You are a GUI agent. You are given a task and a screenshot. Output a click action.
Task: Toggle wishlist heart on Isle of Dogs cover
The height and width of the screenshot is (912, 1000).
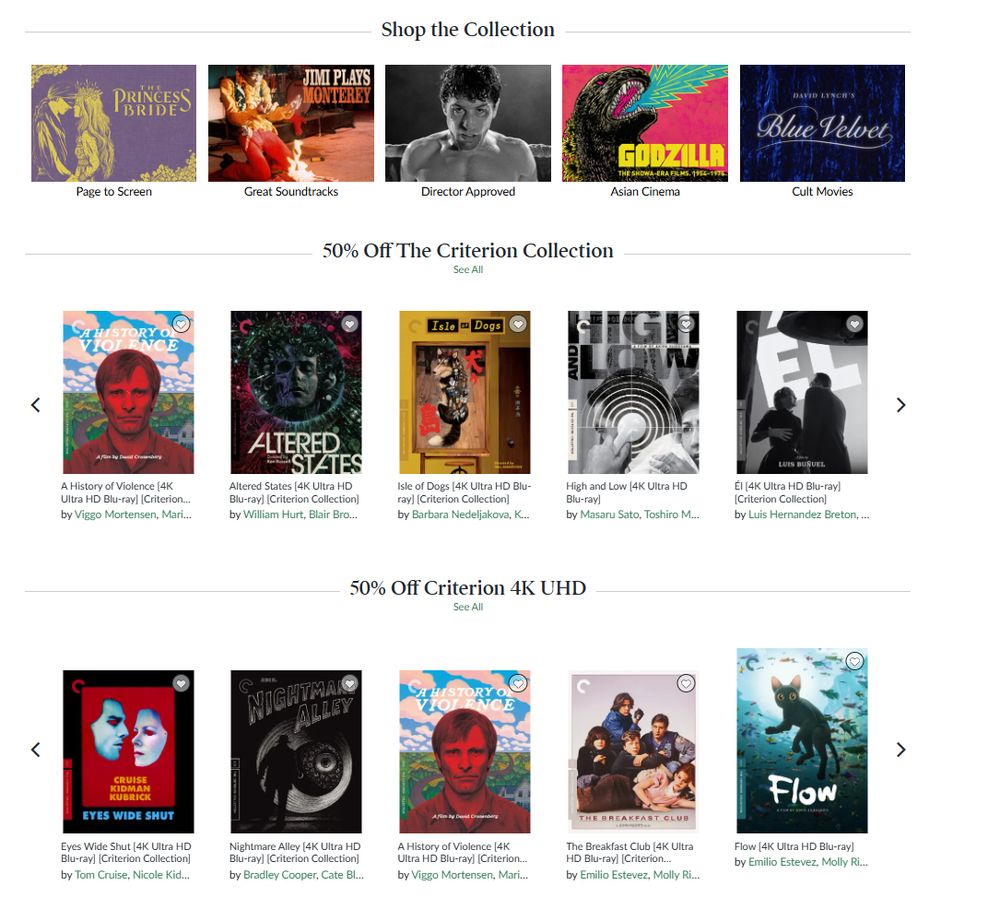point(518,324)
